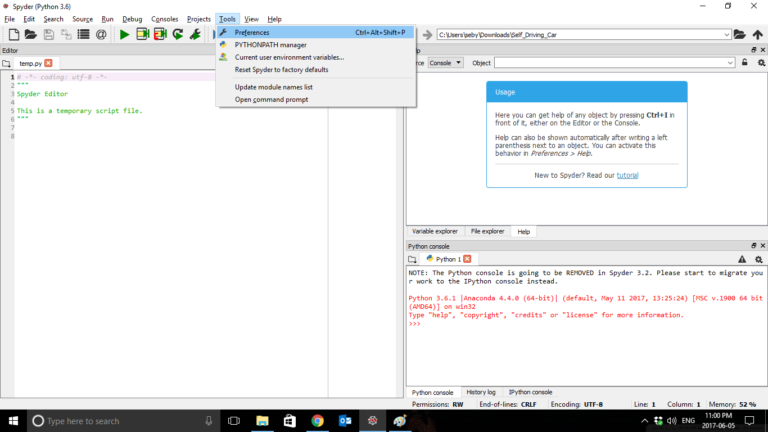This screenshot has height=432, width=768.
Task: Save file with the floppy disk icon
Action: pyautogui.click(x=48, y=34)
